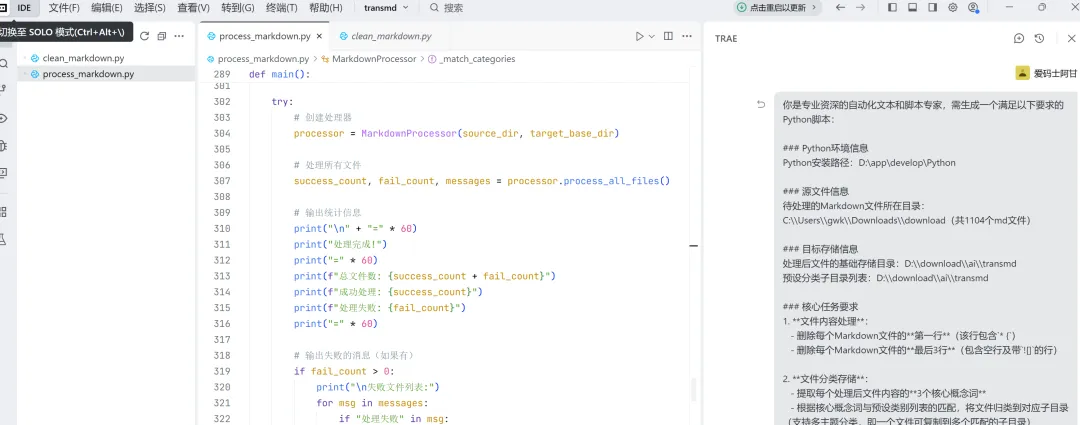Toggle the right AI sidebar
This screenshot has width=1080, height=425.
pos(933,8)
